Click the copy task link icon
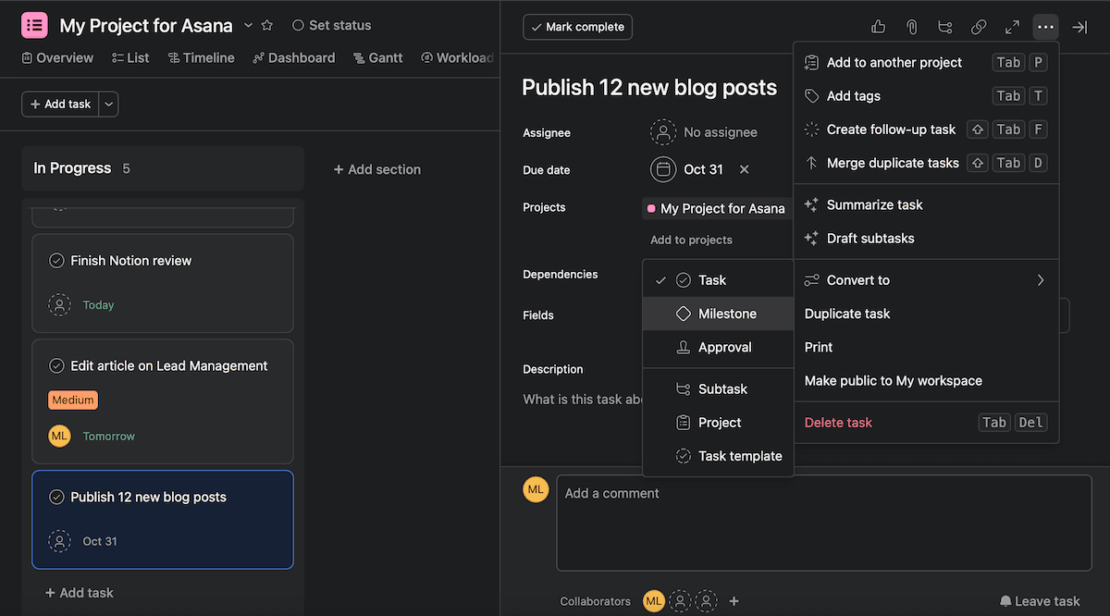This screenshot has width=1110, height=616. coord(978,27)
